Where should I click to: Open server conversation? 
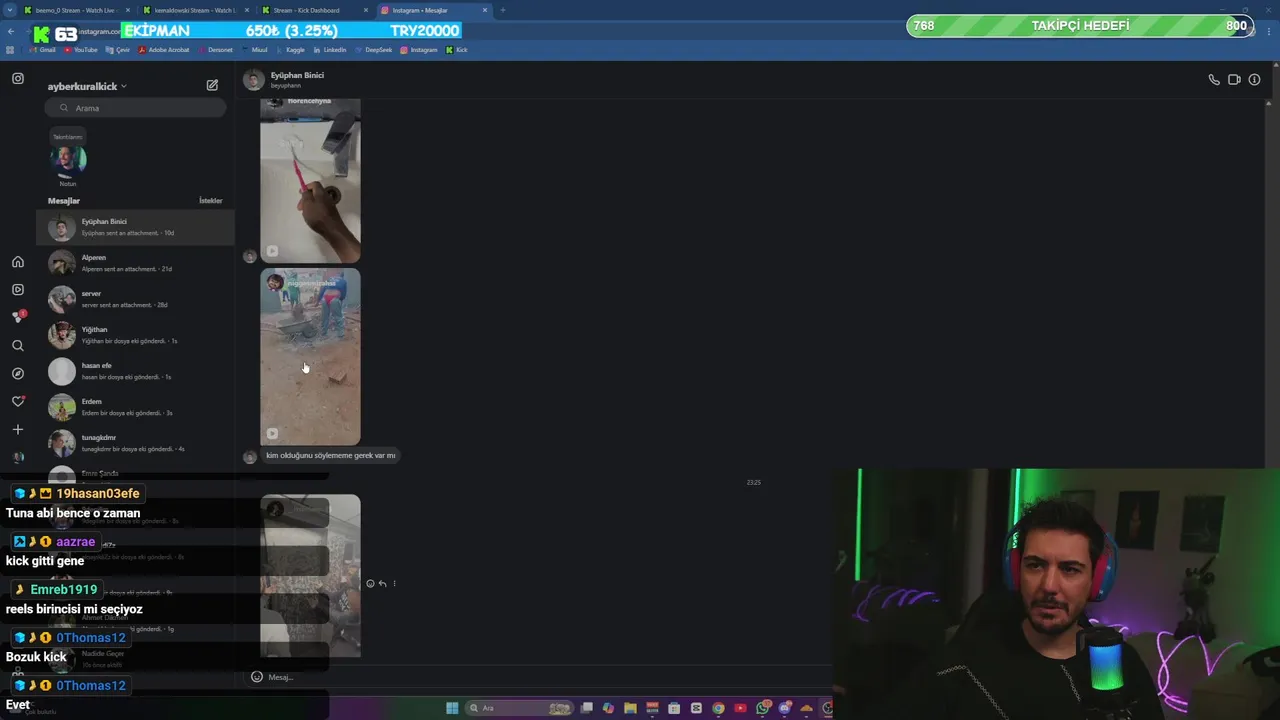pyautogui.click(x=135, y=299)
